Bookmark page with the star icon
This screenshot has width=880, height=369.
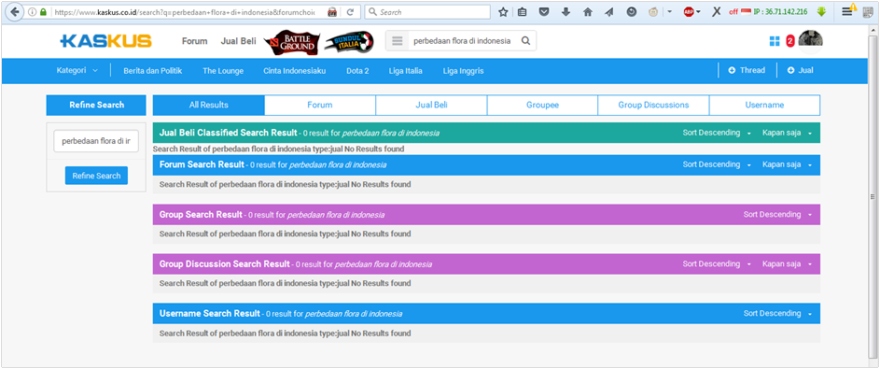point(503,12)
